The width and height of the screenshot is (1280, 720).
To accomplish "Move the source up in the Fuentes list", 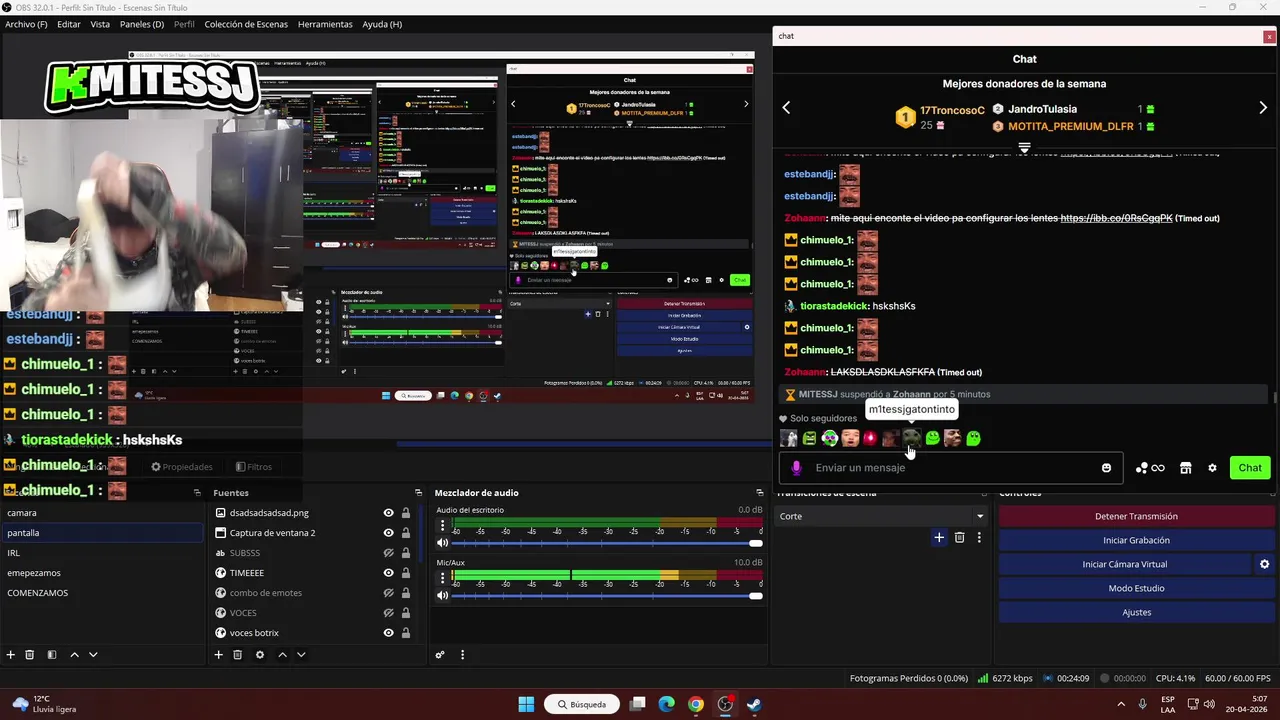I will (x=282, y=655).
